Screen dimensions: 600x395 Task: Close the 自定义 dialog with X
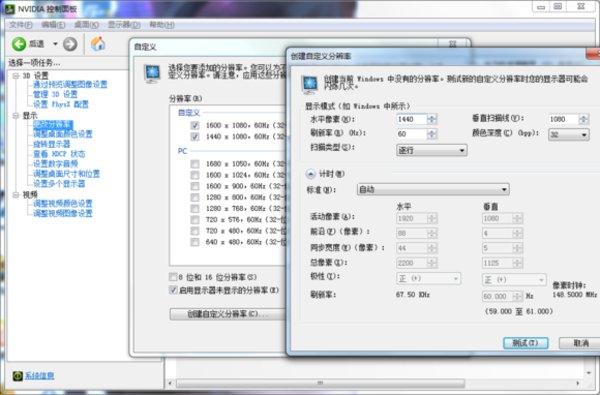coord(452,44)
